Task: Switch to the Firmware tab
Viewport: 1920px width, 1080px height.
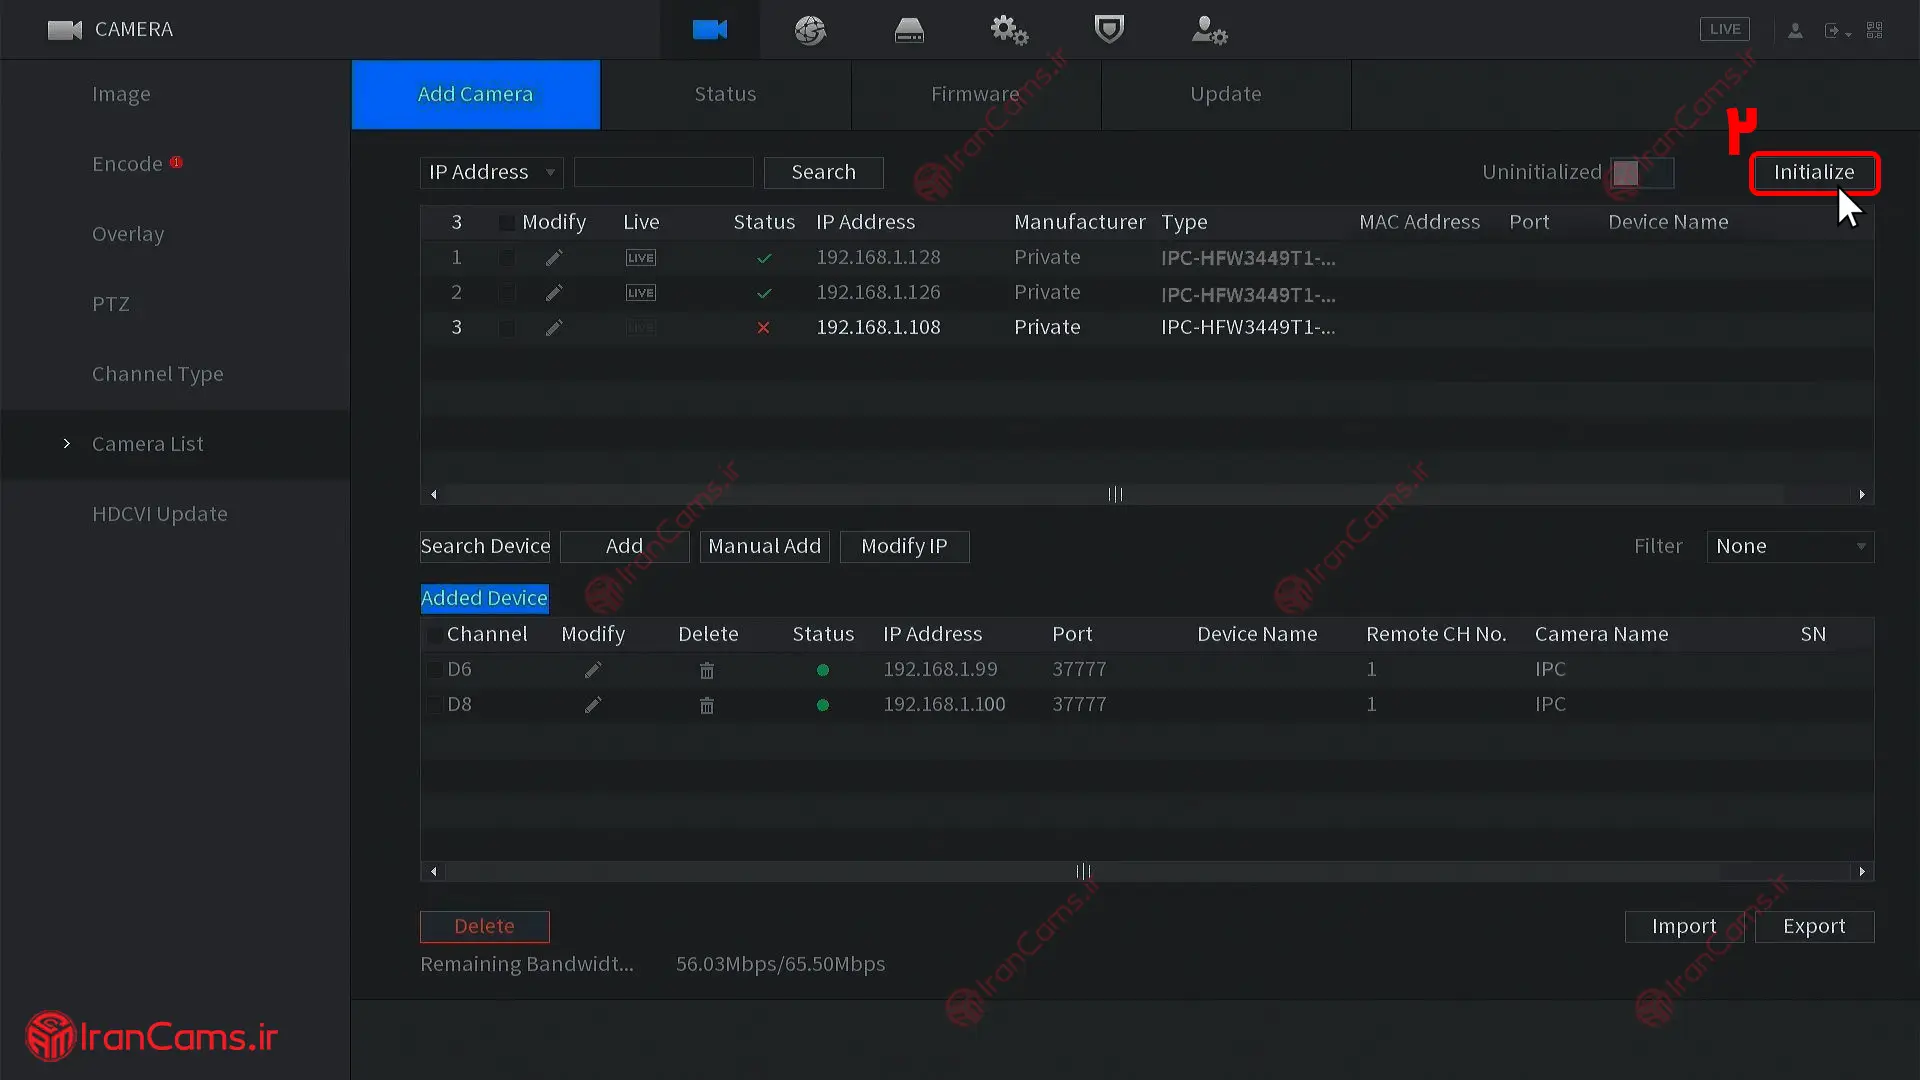Action: (976, 94)
